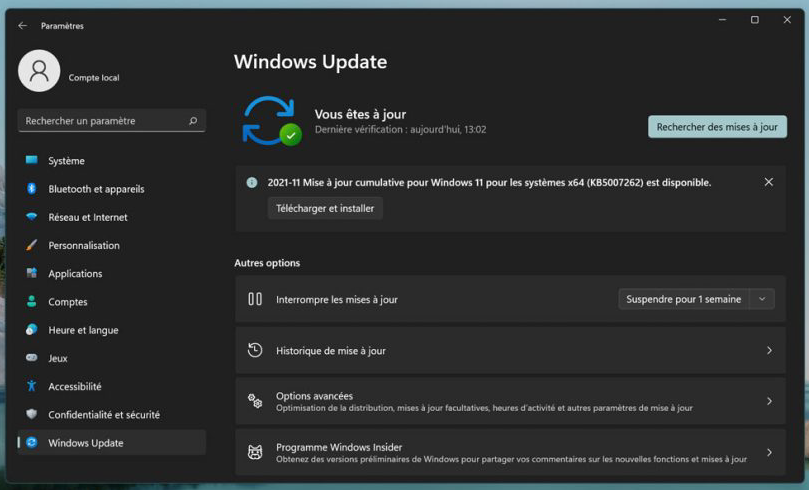
Task: Click the gears icon for Options avancées
Action: pyautogui.click(x=255, y=401)
